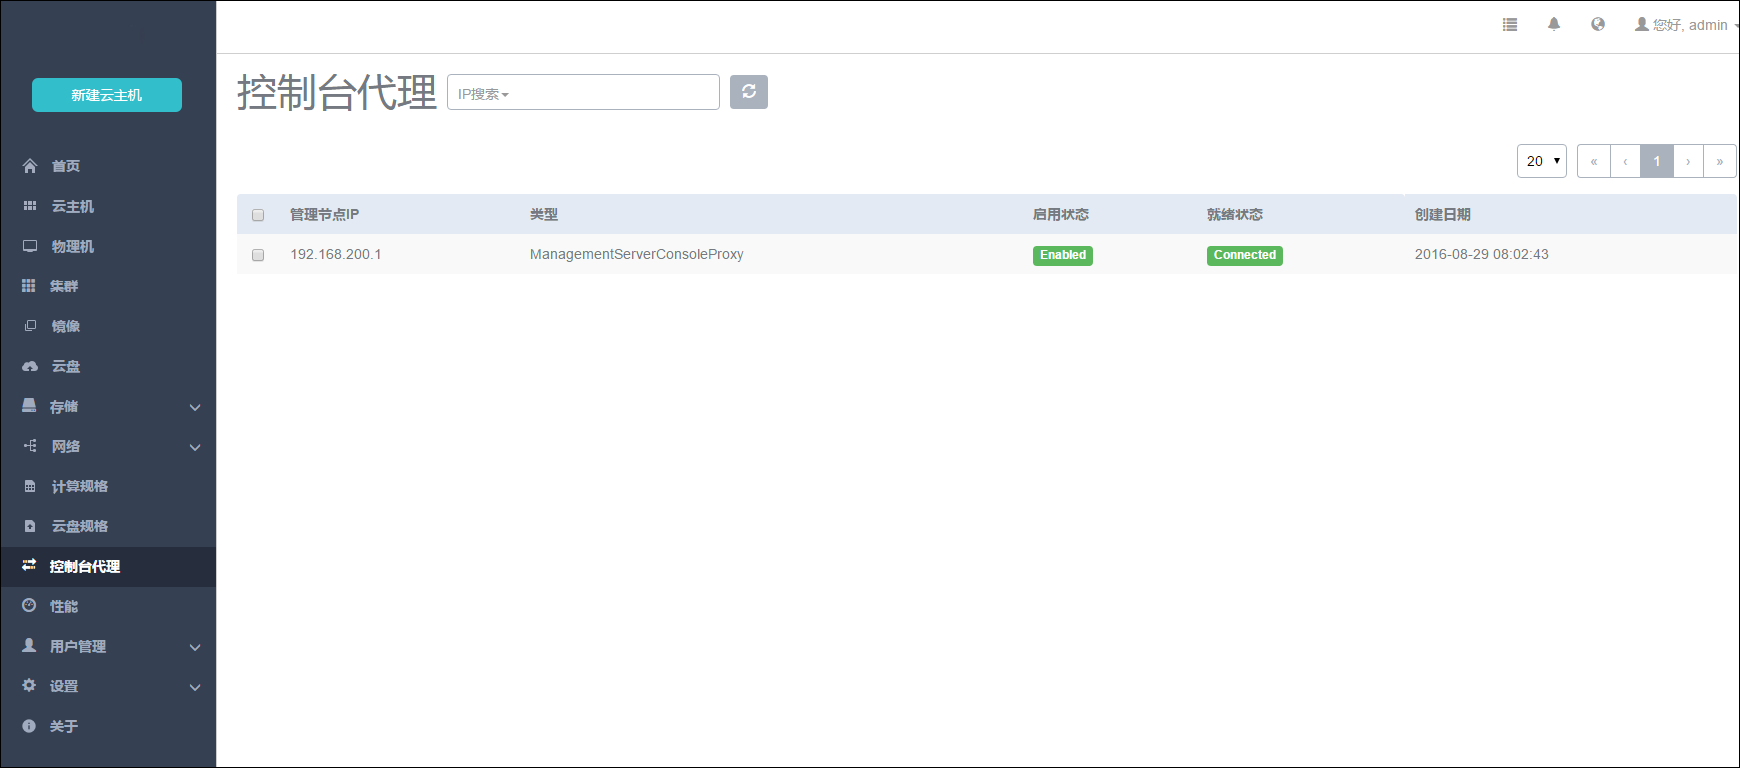Open the 云主机 icon in sidebar
This screenshot has height=768, width=1740.
[30, 206]
